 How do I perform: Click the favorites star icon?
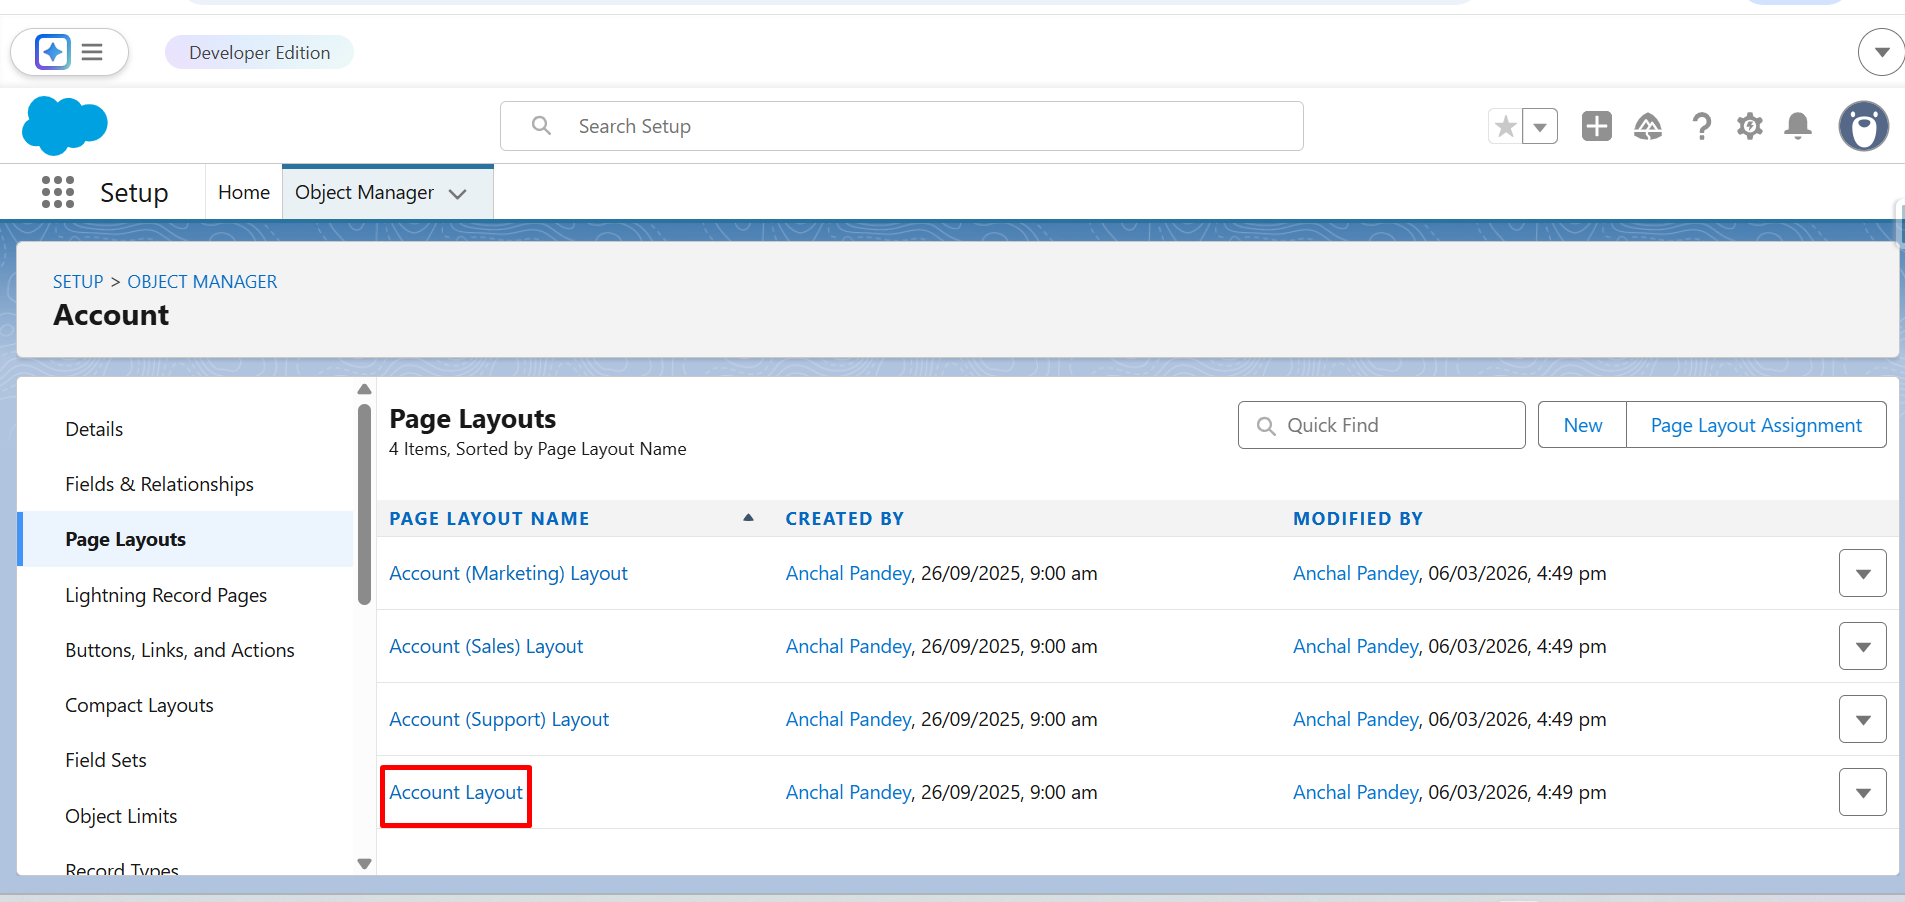1505,127
